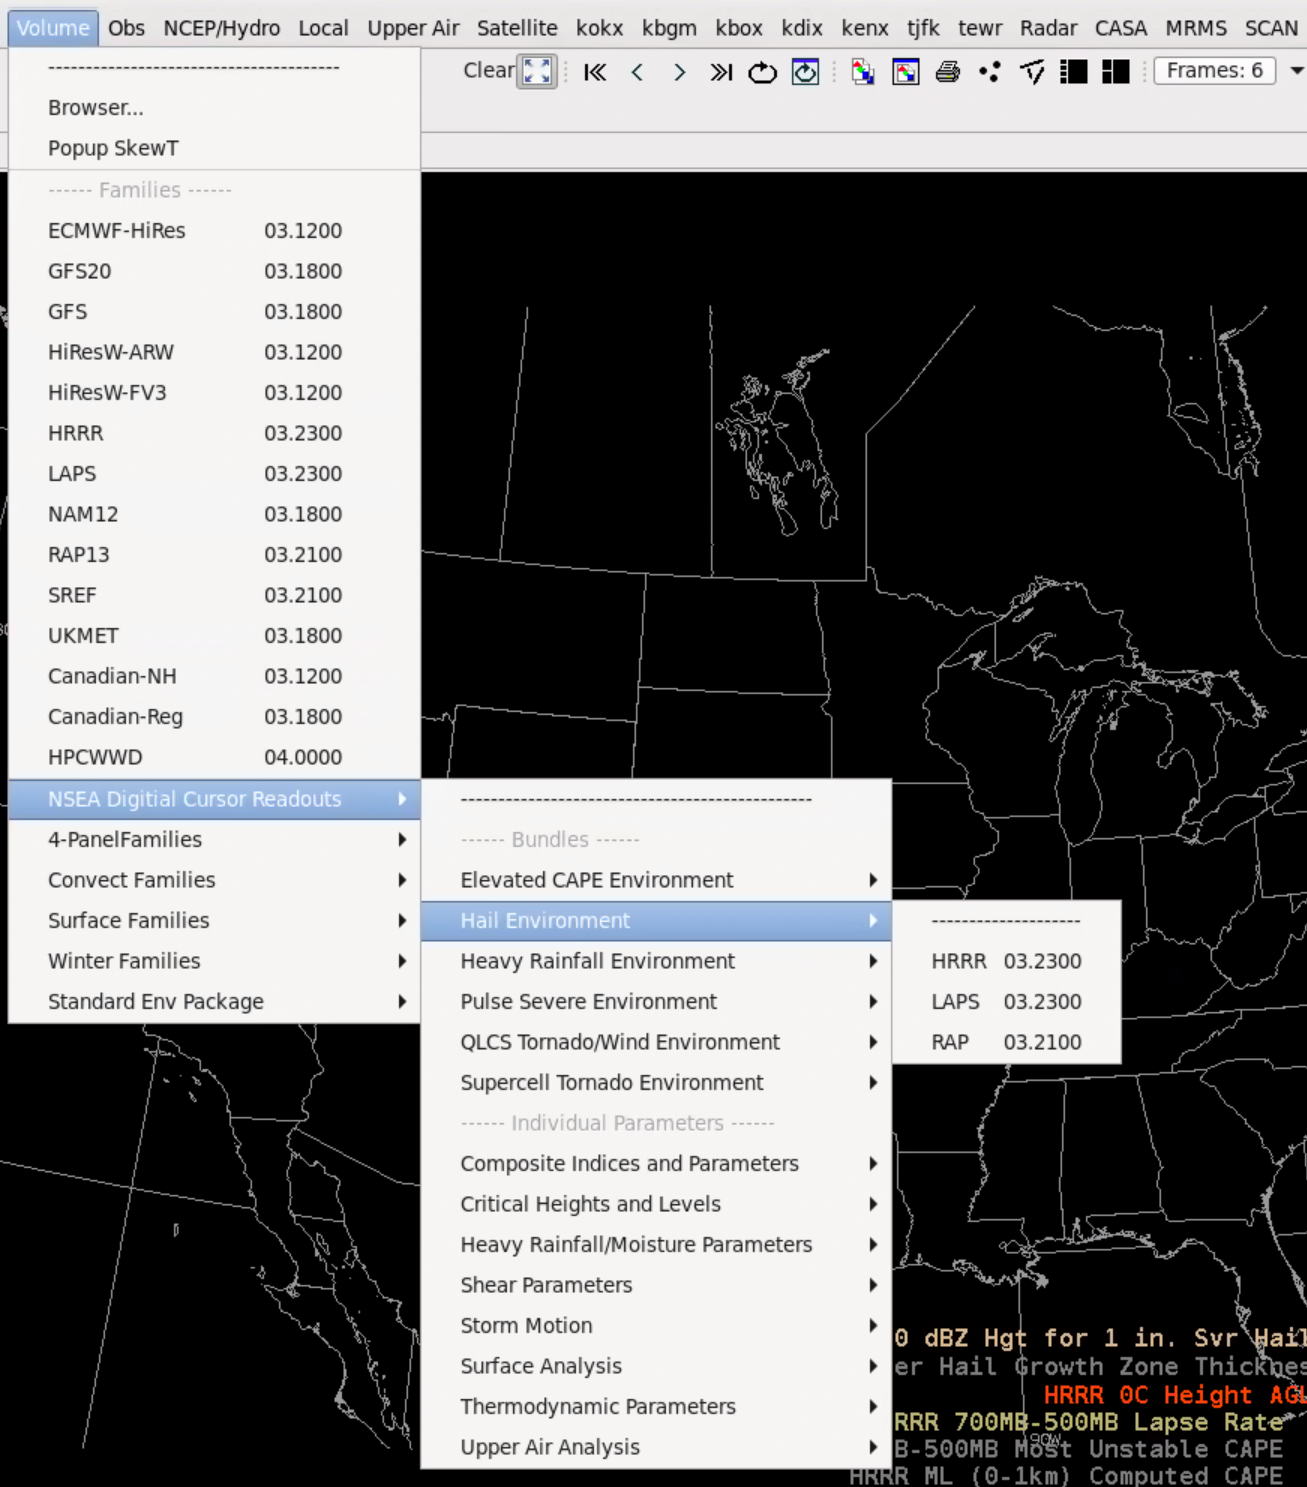Expand Convect Families submenu
The height and width of the screenshot is (1487, 1307).
(x=214, y=880)
